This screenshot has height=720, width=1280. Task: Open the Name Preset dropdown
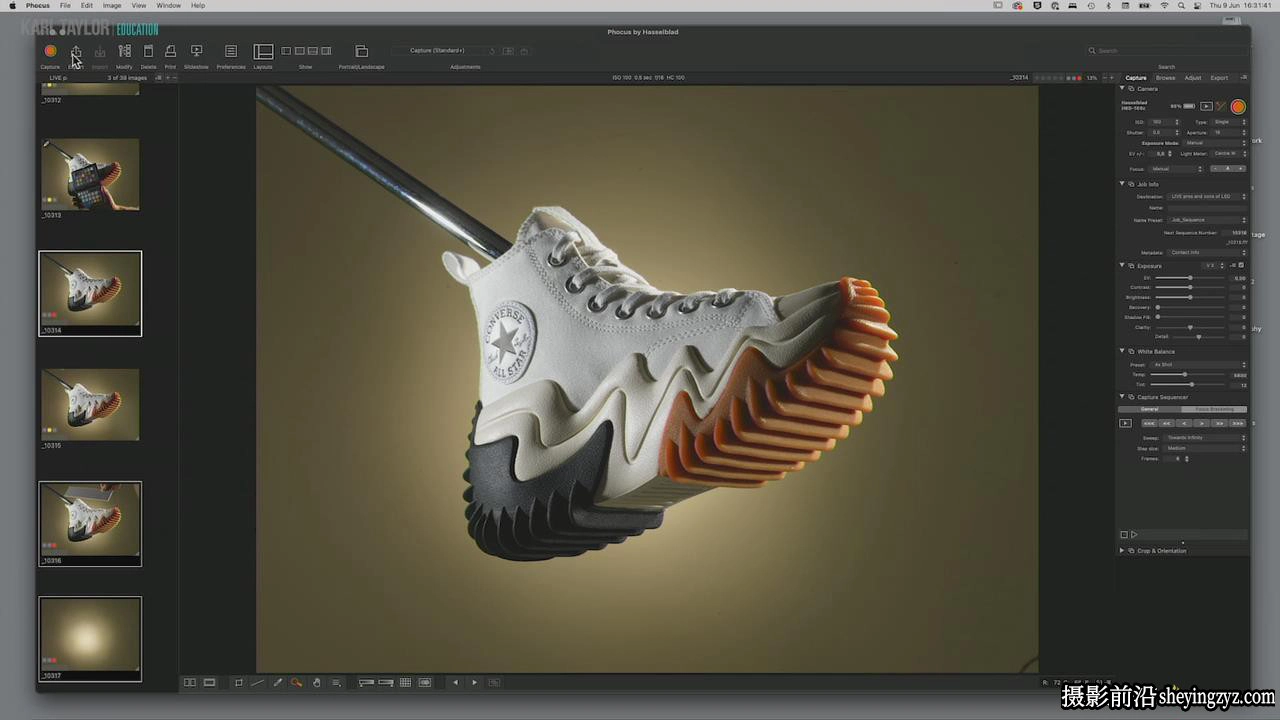[x=1207, y=219]
